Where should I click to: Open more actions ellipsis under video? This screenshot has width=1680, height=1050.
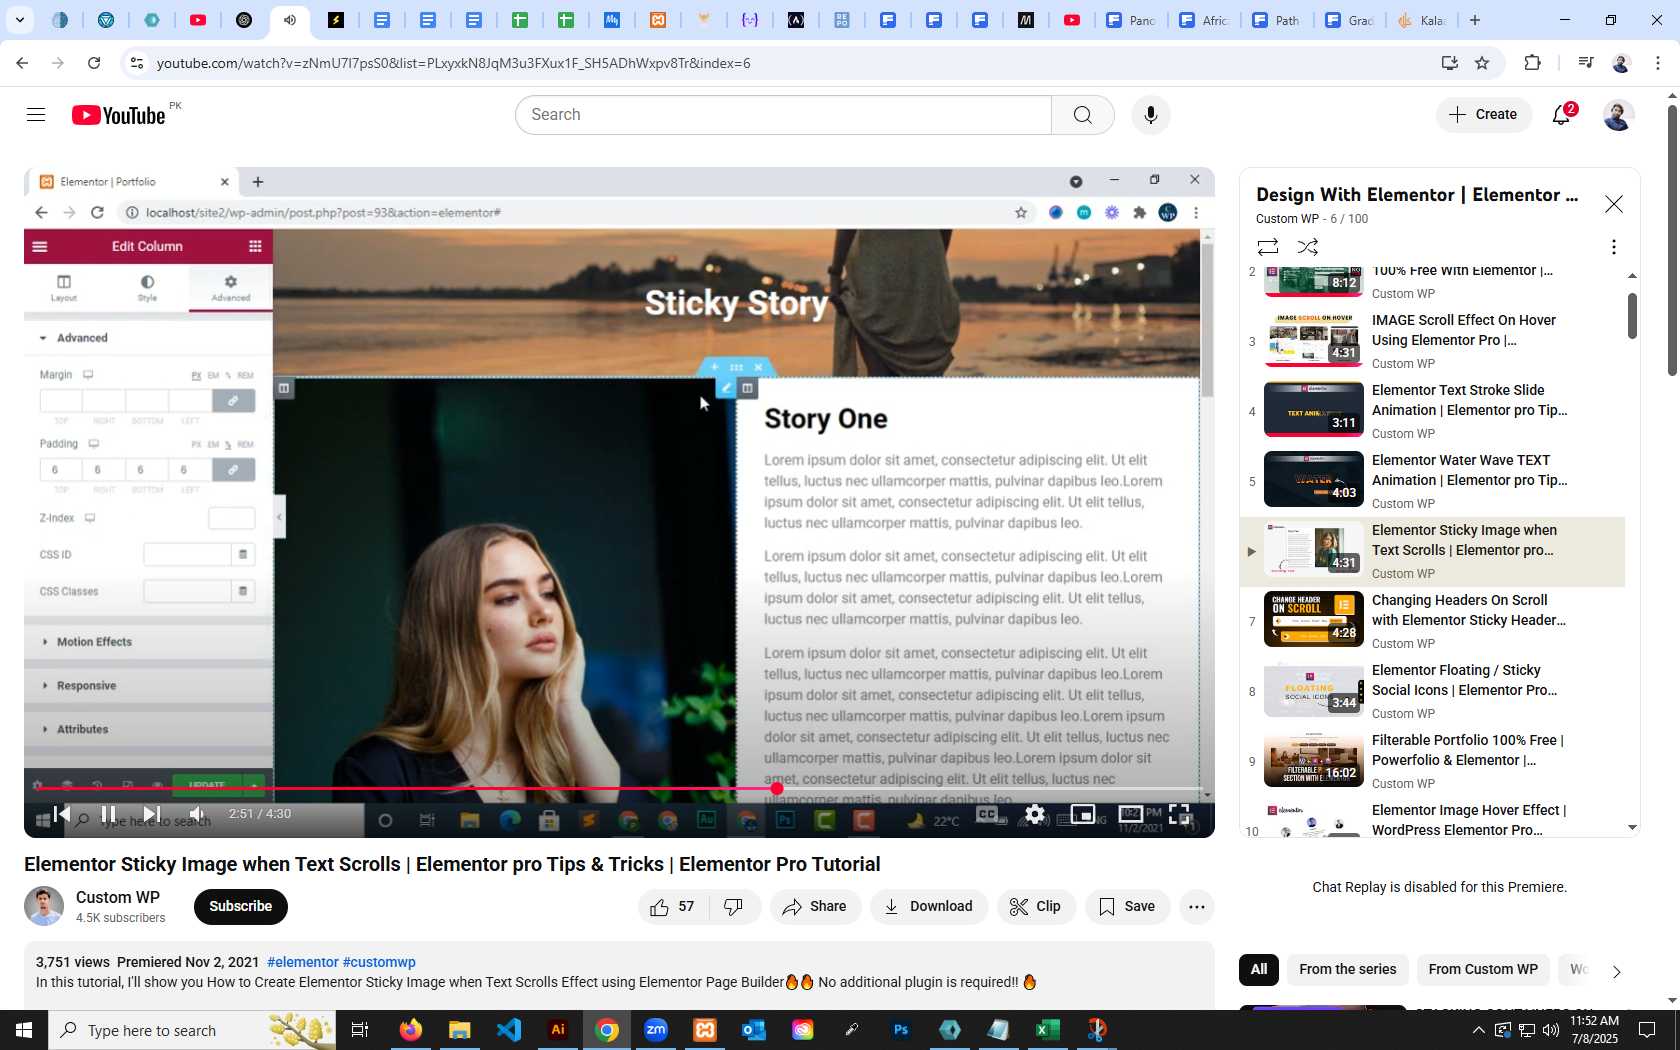coord(1197,907)
